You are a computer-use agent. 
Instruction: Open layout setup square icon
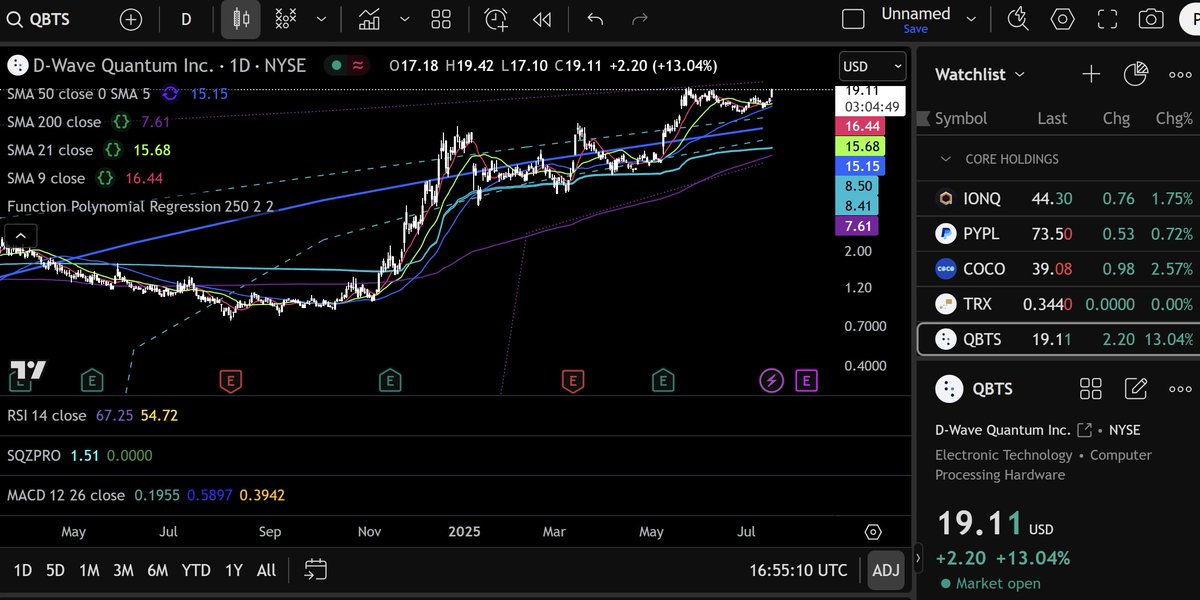tap(853, 19)
